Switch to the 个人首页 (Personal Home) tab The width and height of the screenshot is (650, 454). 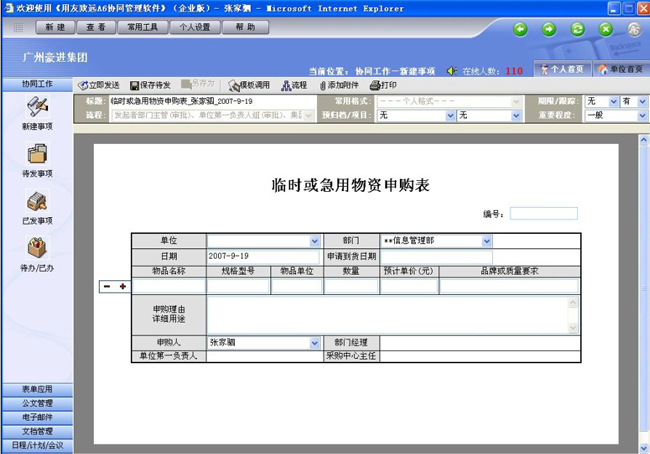[x=563, y=70]
